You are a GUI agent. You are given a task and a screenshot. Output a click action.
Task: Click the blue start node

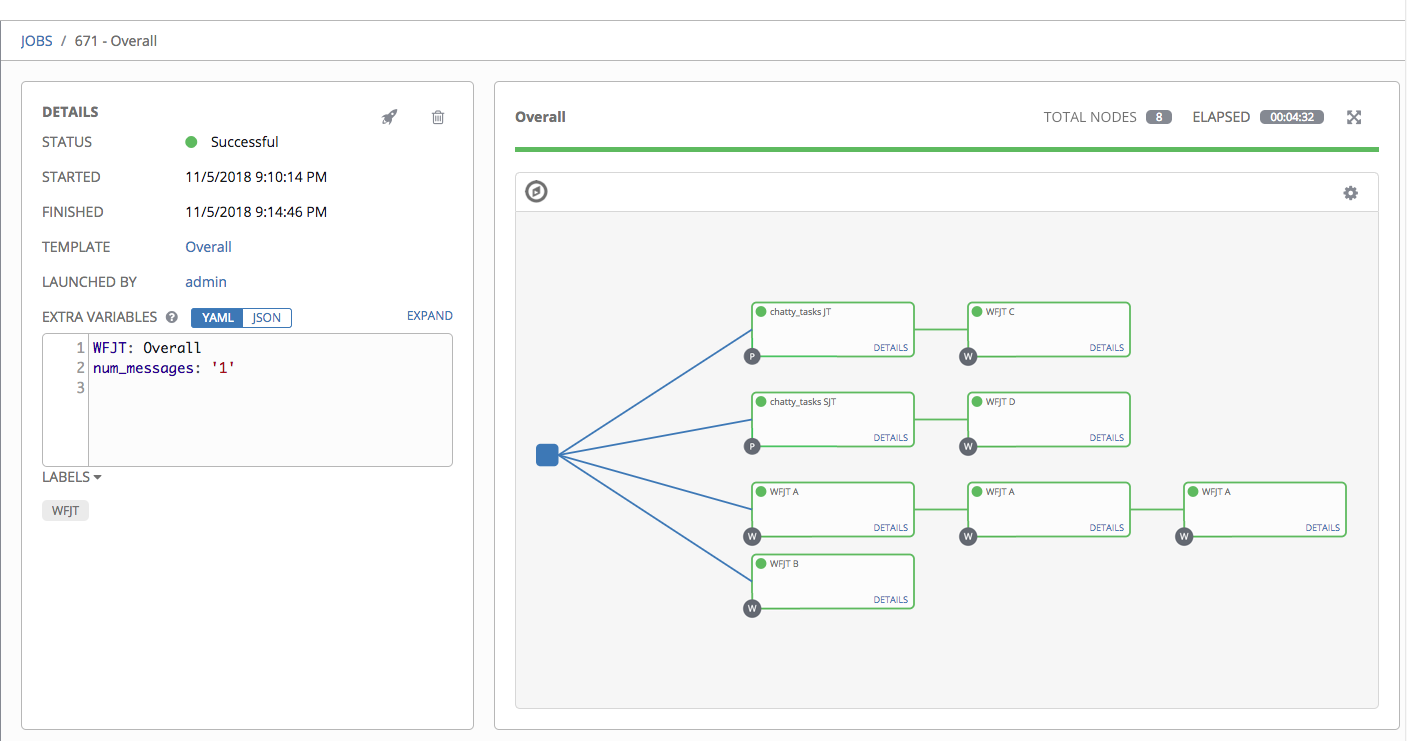pos(547,455)
